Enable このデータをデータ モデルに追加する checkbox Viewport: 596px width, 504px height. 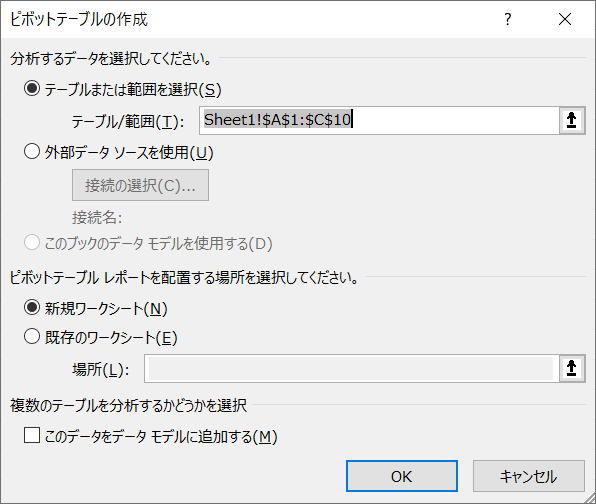pyautogui.click(x=32, y=436)
